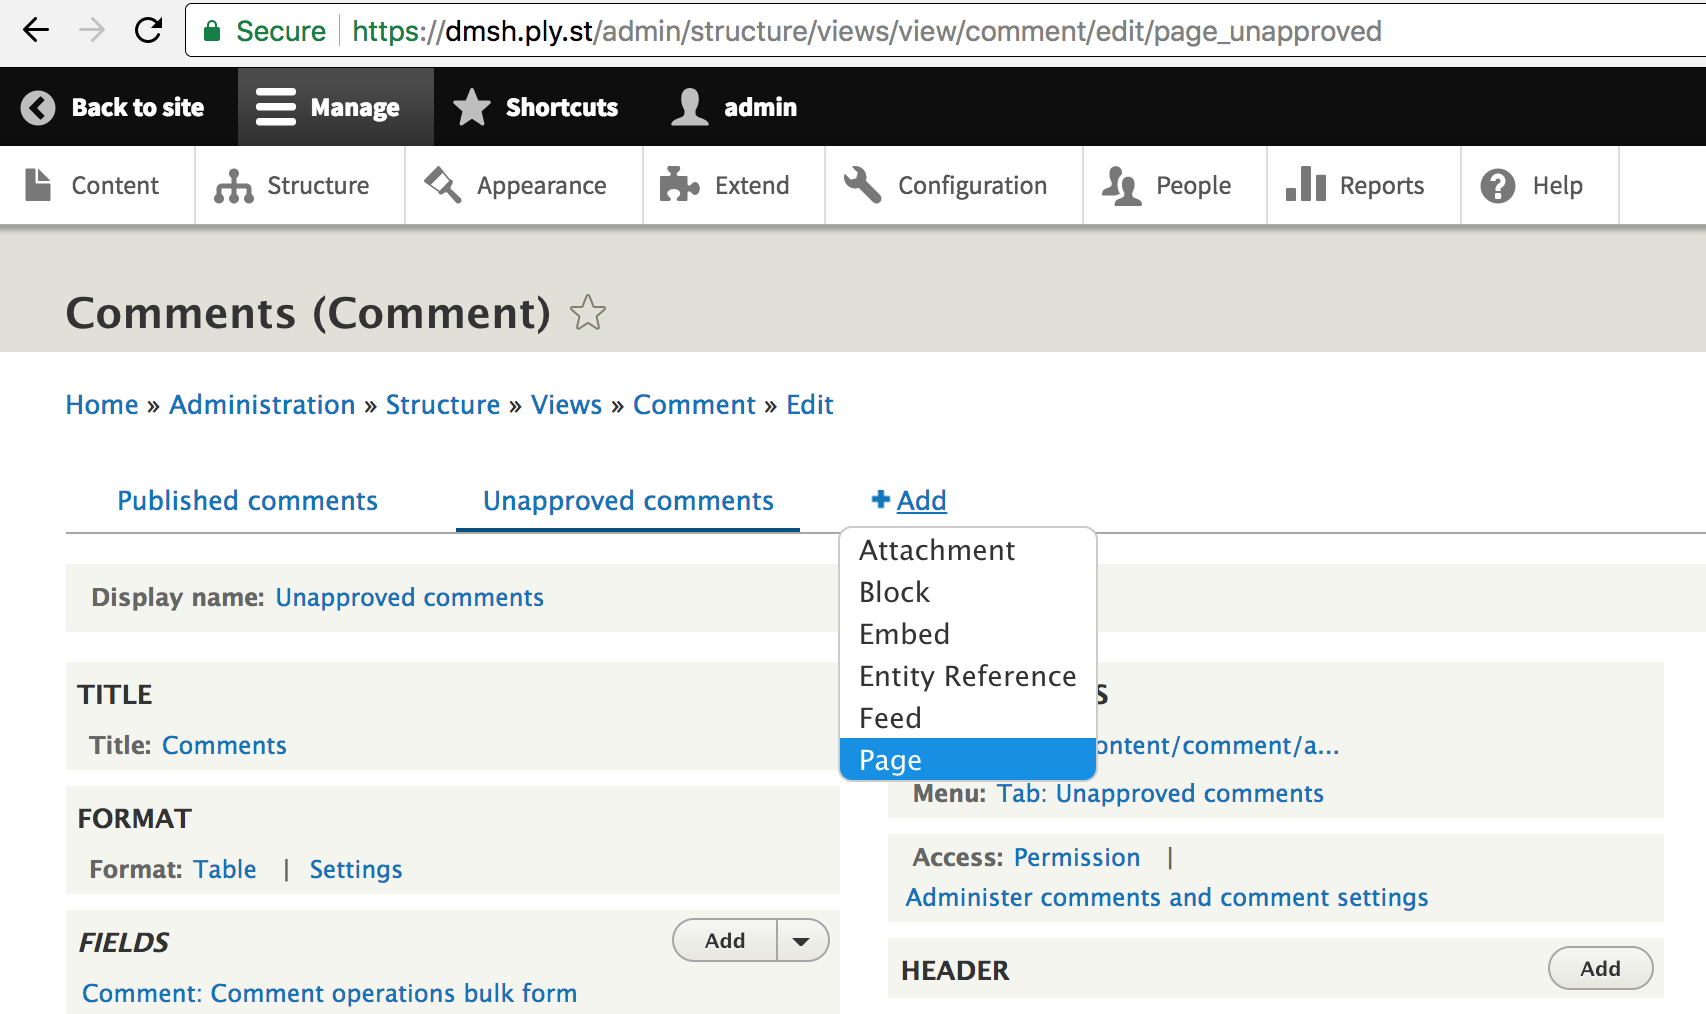Image resolution: width=1706 pixels, height=1014 pixels.
Task: Open Configuration via the wrench icon
Action: coord(861,185)
